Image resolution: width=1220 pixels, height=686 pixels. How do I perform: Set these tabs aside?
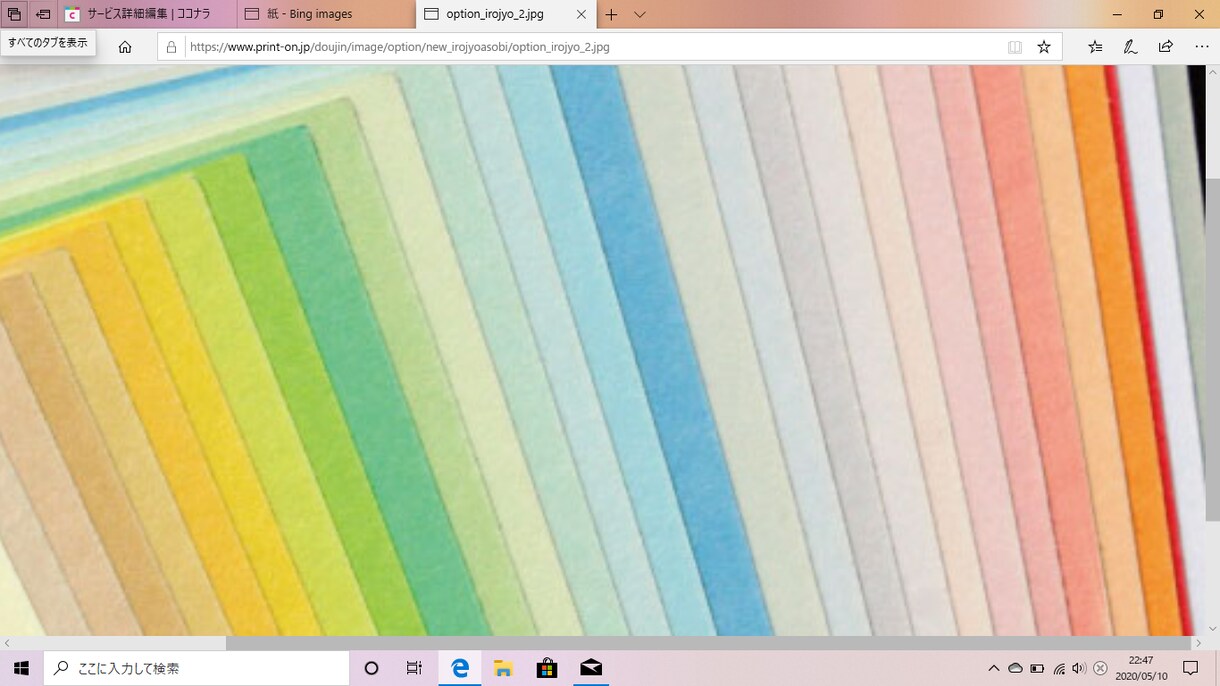pyautogui.click(x=43, y=14)
